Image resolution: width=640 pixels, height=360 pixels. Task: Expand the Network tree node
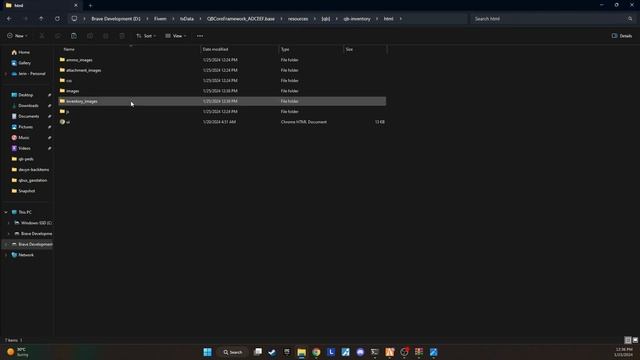(x=6, y=255)
